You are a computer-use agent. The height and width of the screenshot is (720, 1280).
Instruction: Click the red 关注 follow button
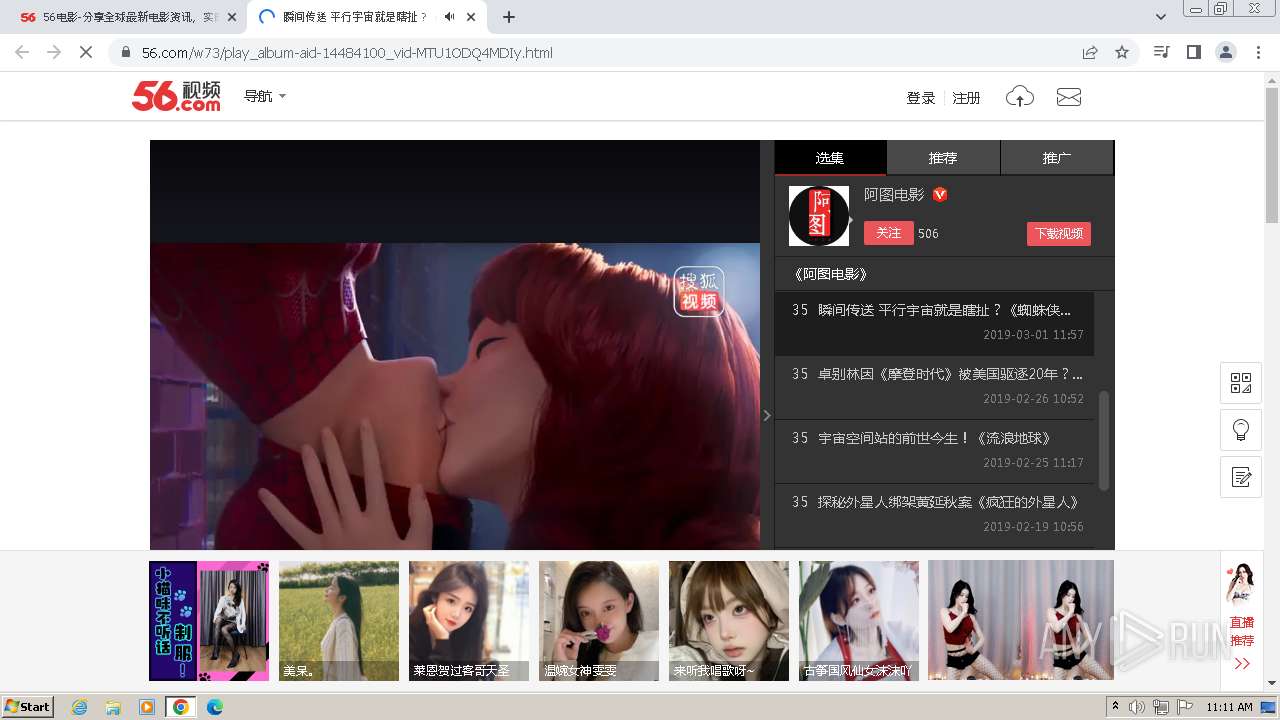click(889, 233)
